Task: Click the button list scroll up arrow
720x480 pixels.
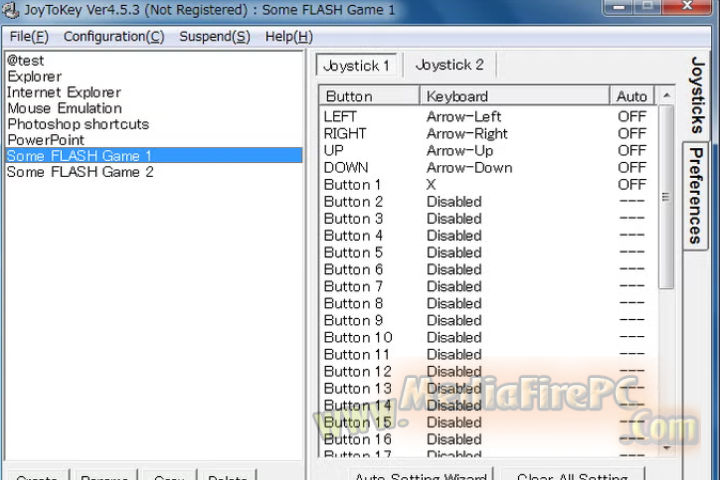Action: pos(666,96)
